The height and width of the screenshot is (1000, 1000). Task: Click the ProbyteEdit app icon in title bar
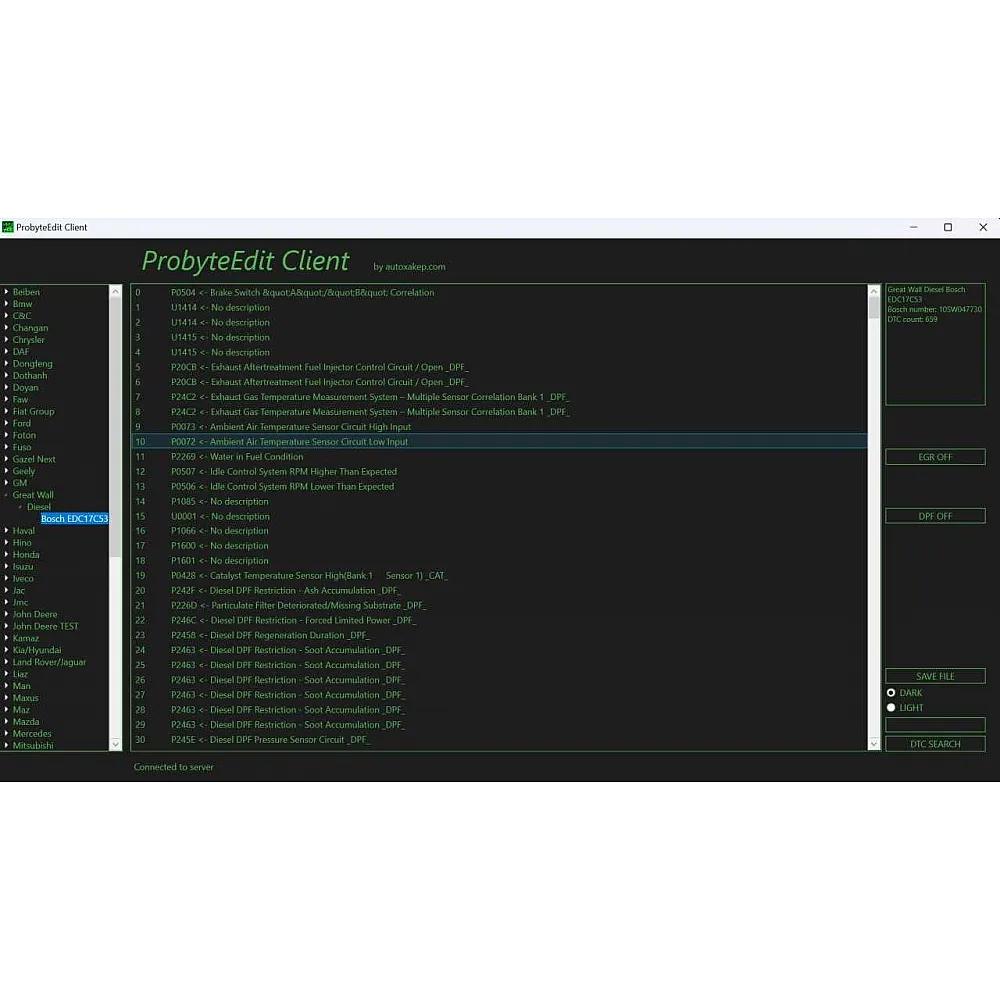[x=8, y=227]
